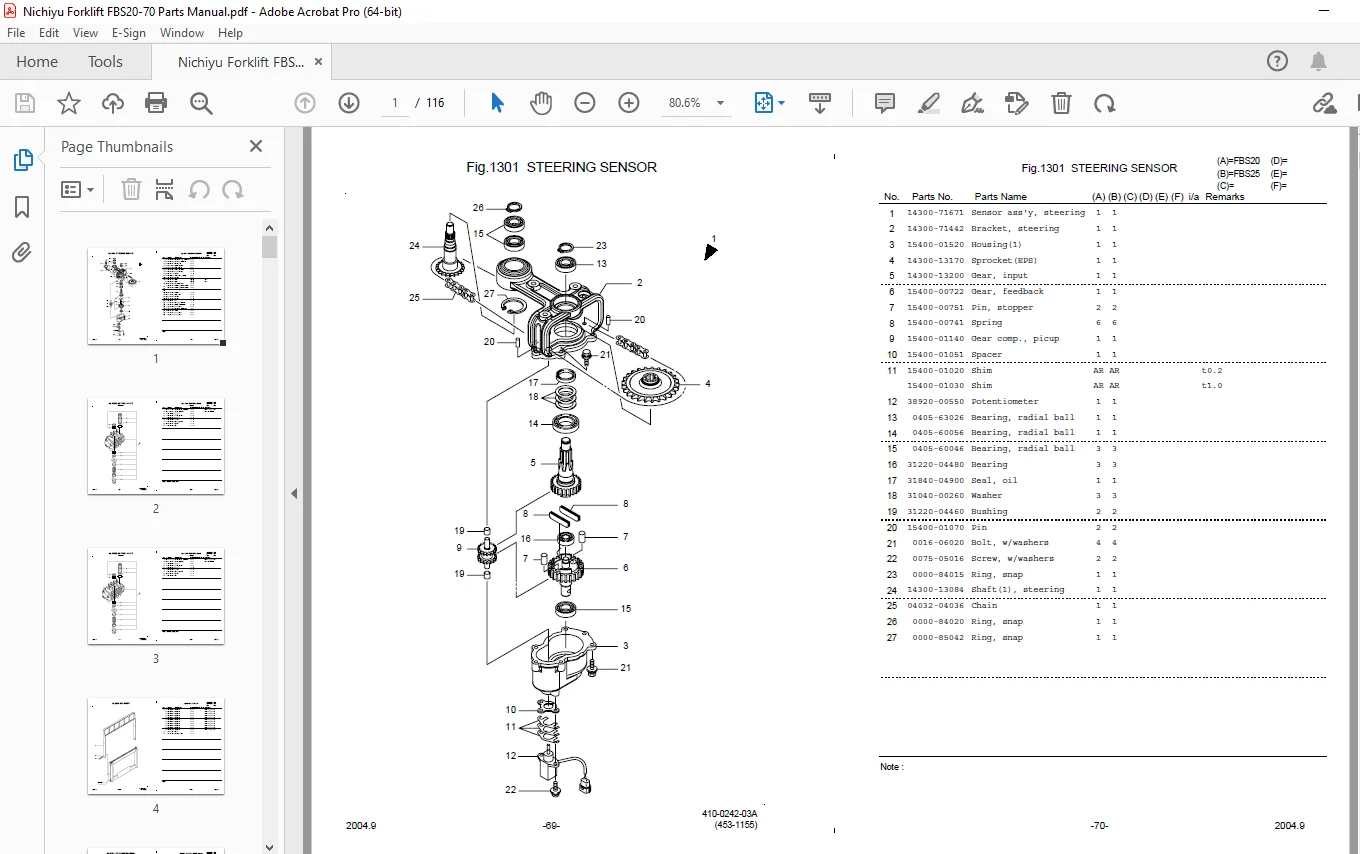Select the Highlight text tool
Screen dimensions: 1360x854
pyautogui.click(x=929, y=103)
